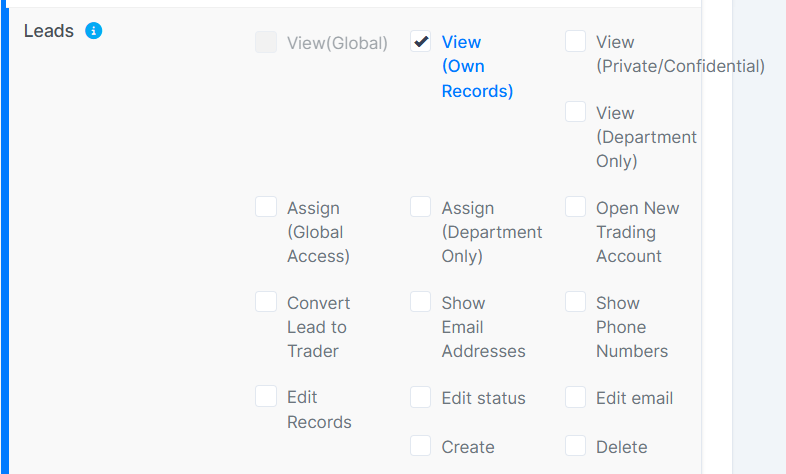
Task: Tick the Show Email Addresses checkbox
Action: [x=421, y=302]
